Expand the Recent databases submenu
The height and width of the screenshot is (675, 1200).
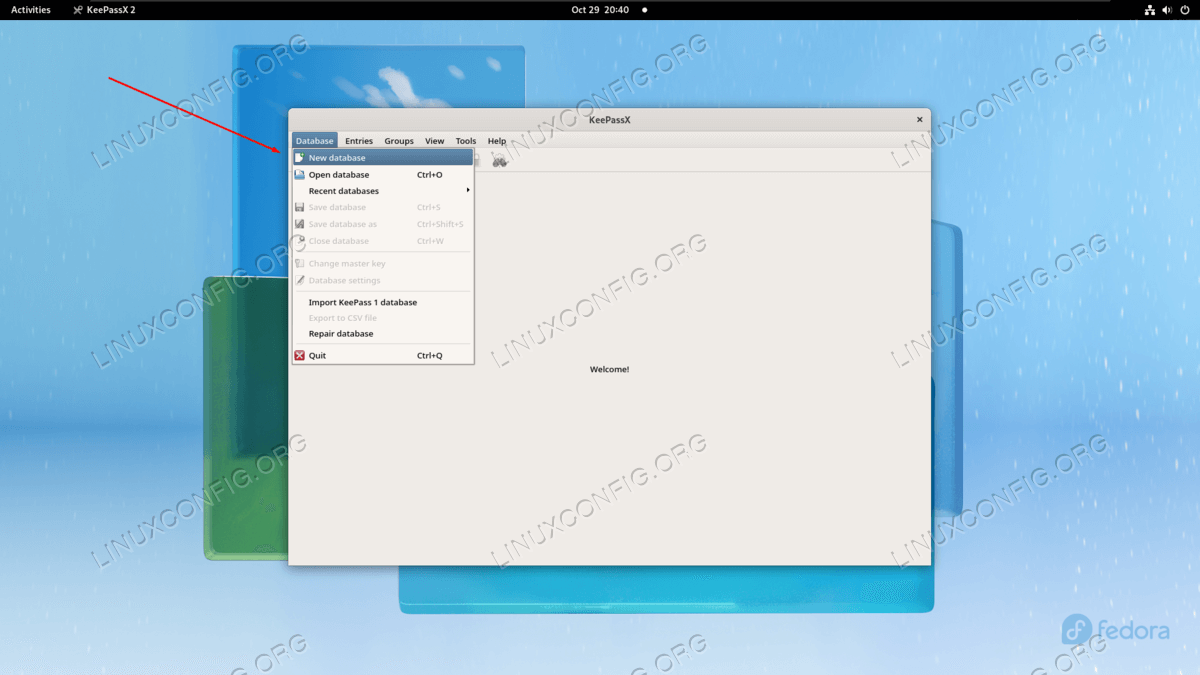tap(382, 191)
